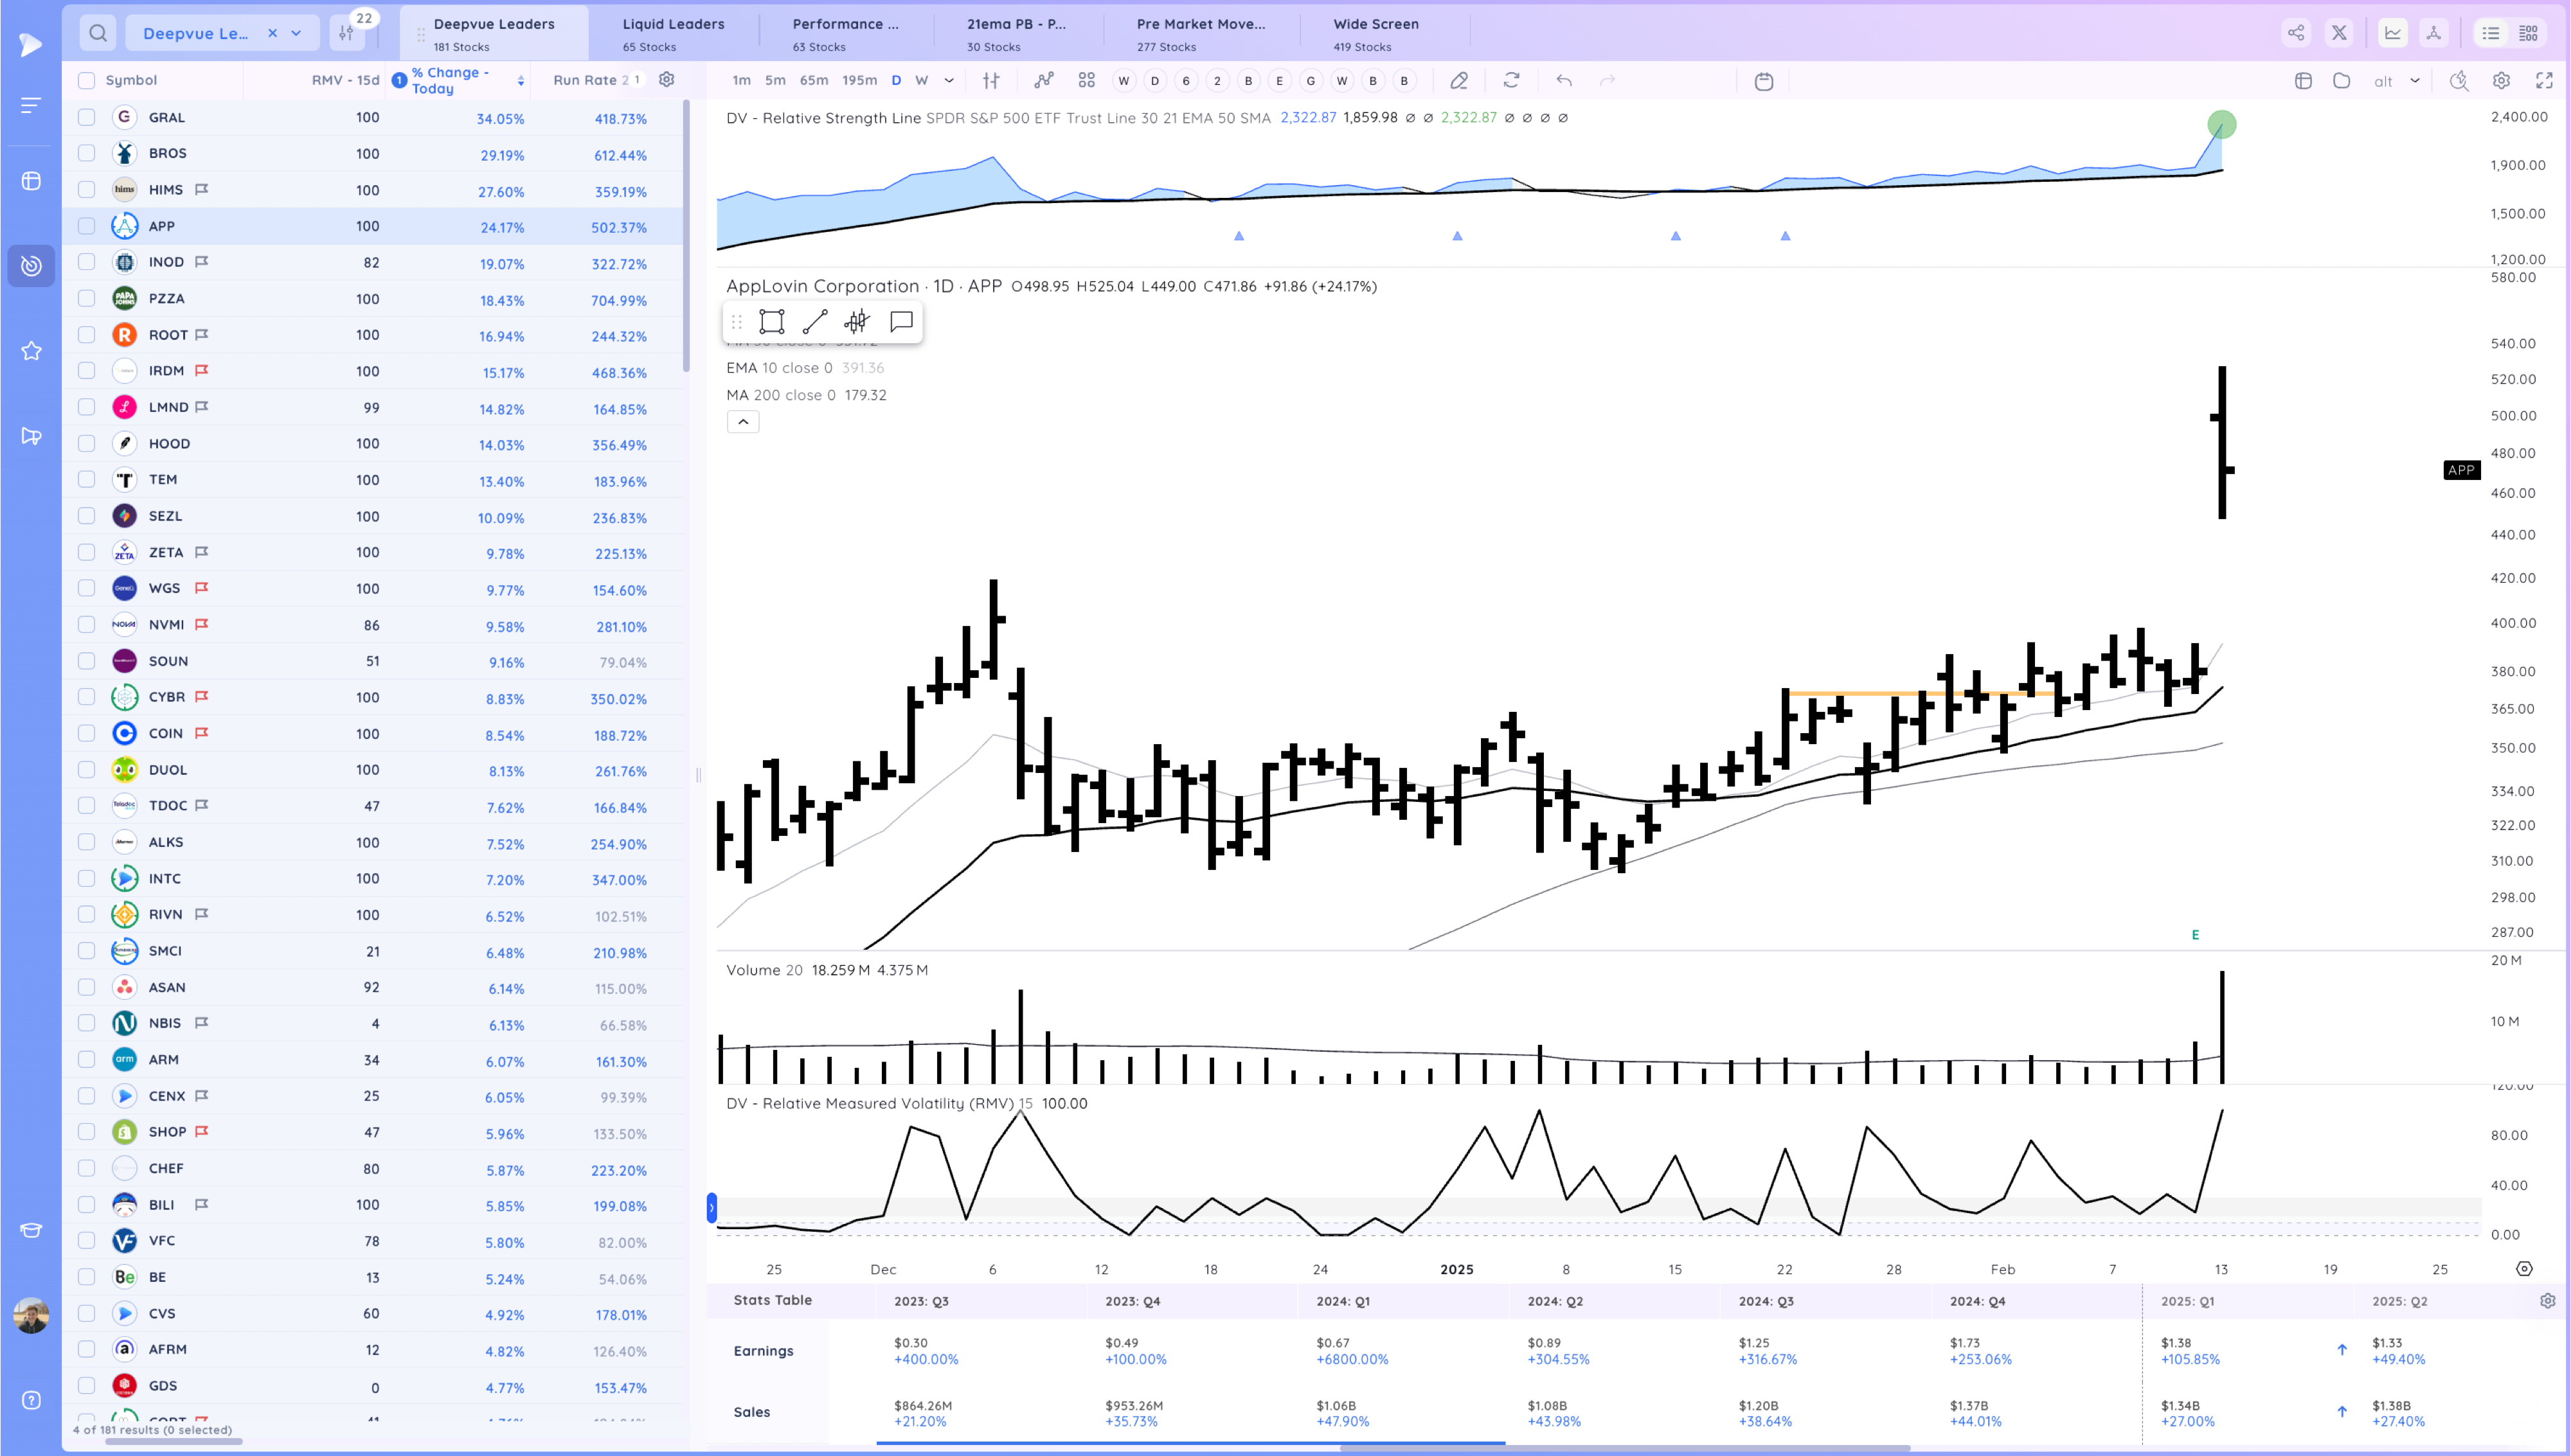Expand the timeframe interval dropdown chevron
2571x1456 pixels.
pos(949,80)
